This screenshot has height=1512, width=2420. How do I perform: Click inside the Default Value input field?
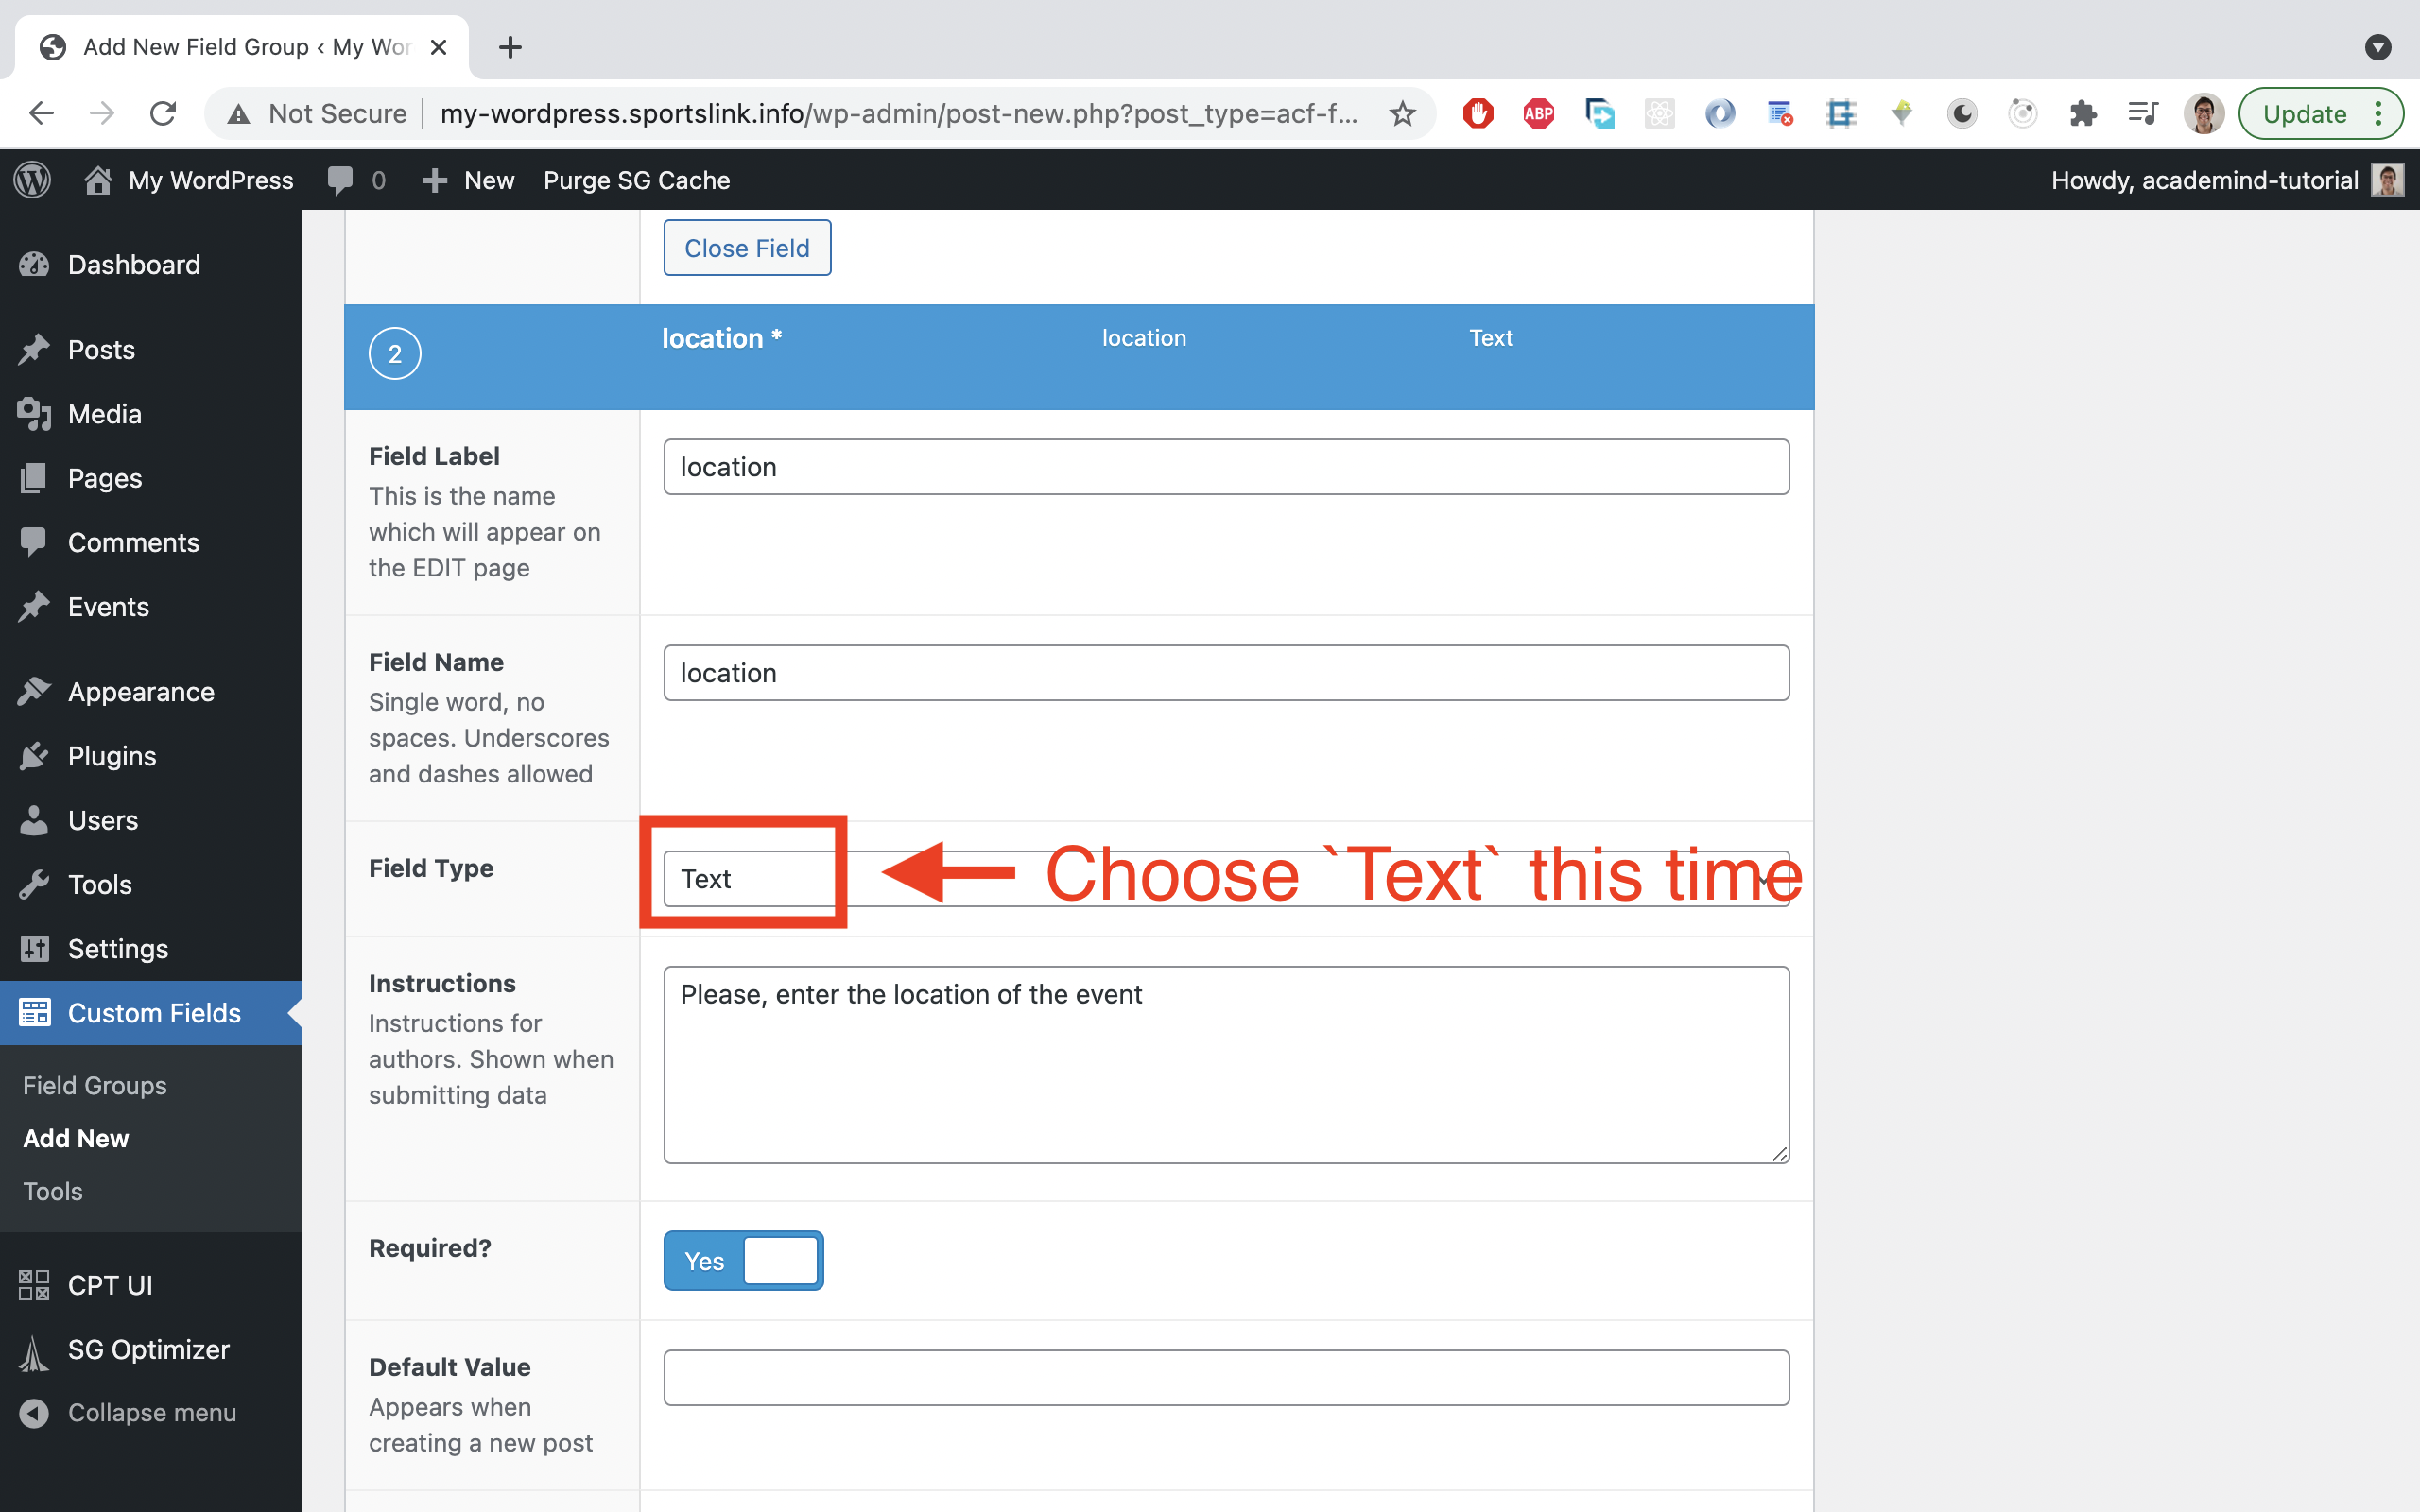(x=1225, y=1377)
